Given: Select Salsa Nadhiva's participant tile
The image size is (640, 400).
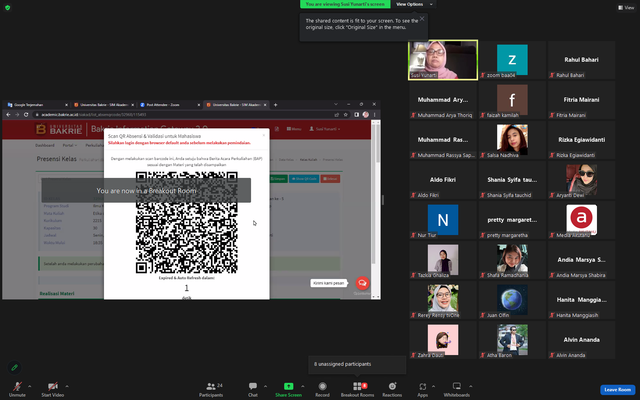Looking at the screenshot, I should coord(512,140).
